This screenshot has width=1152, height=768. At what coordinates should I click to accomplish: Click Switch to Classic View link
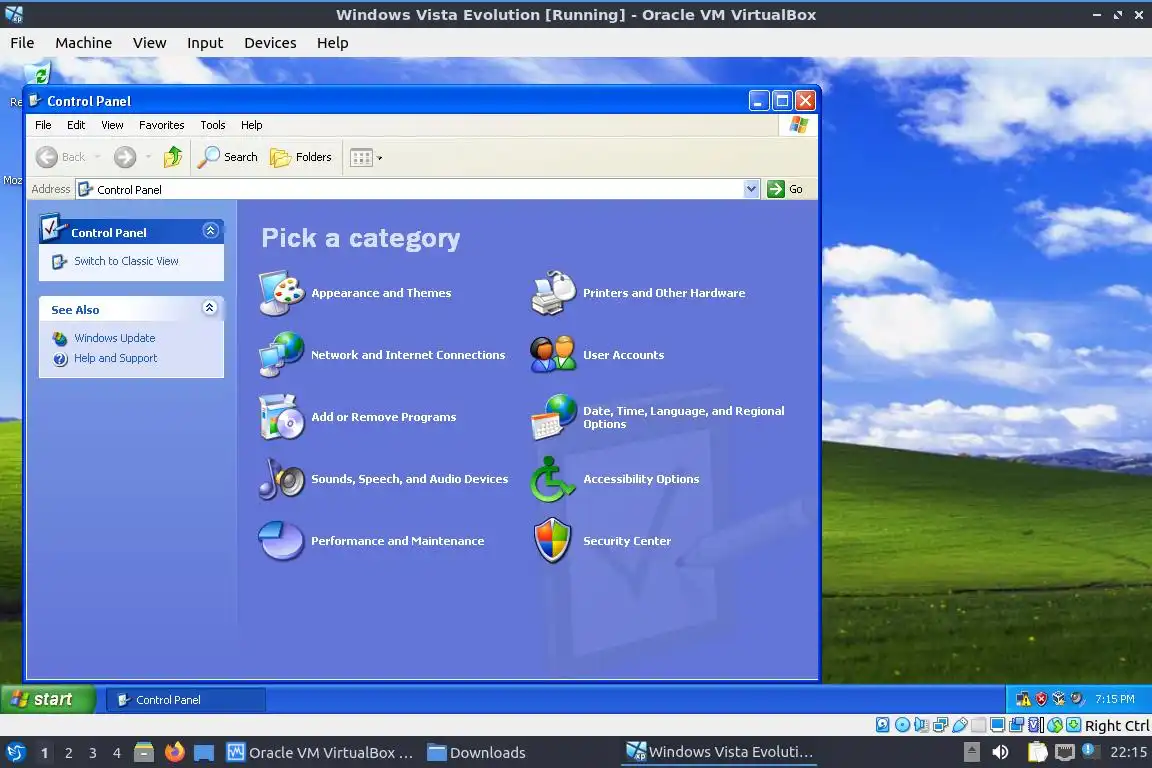126,261
